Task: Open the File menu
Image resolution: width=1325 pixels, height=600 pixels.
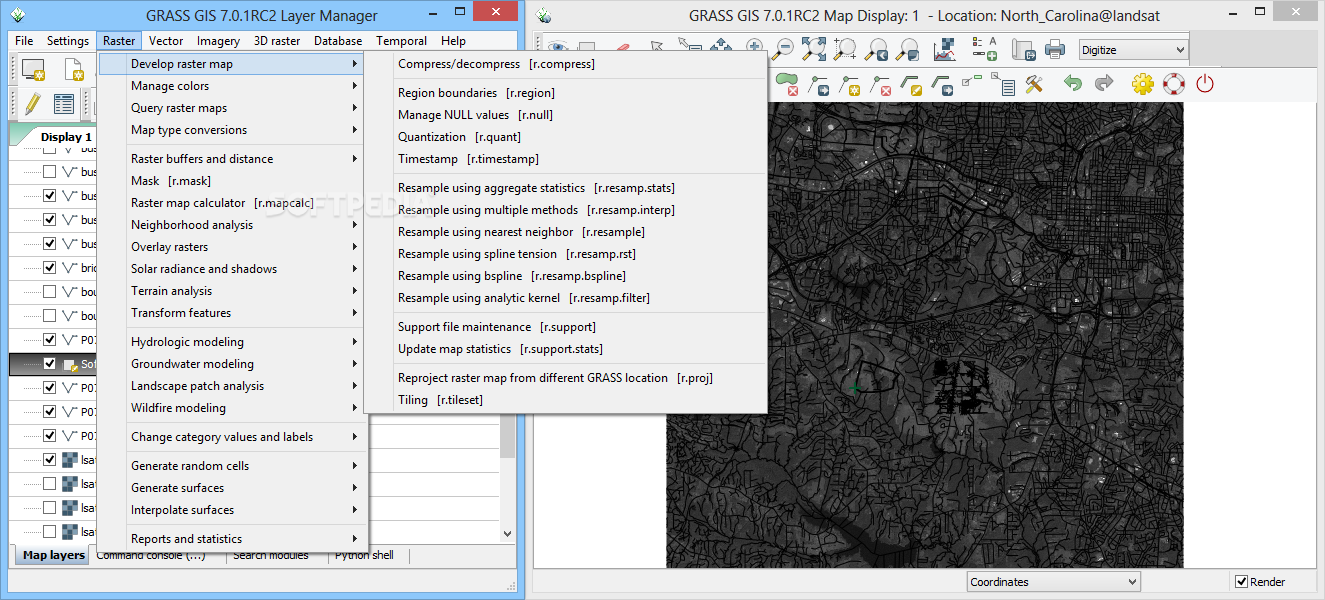Action: pos(24,41)
